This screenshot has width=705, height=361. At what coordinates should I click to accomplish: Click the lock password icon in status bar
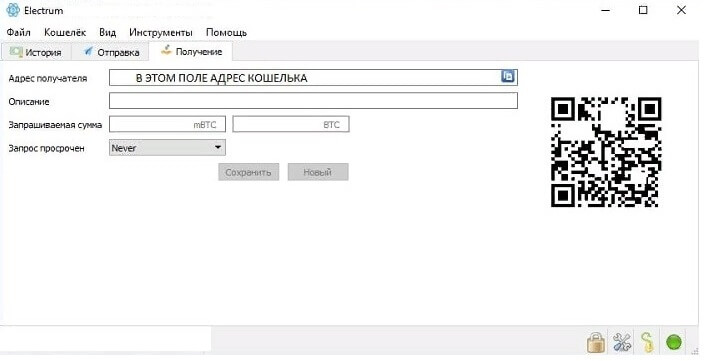coord(596,343)
